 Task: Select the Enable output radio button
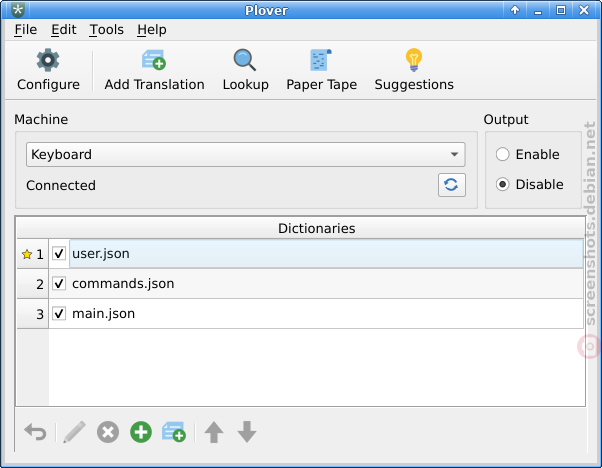pyautogui.click(x=502, y=154)
